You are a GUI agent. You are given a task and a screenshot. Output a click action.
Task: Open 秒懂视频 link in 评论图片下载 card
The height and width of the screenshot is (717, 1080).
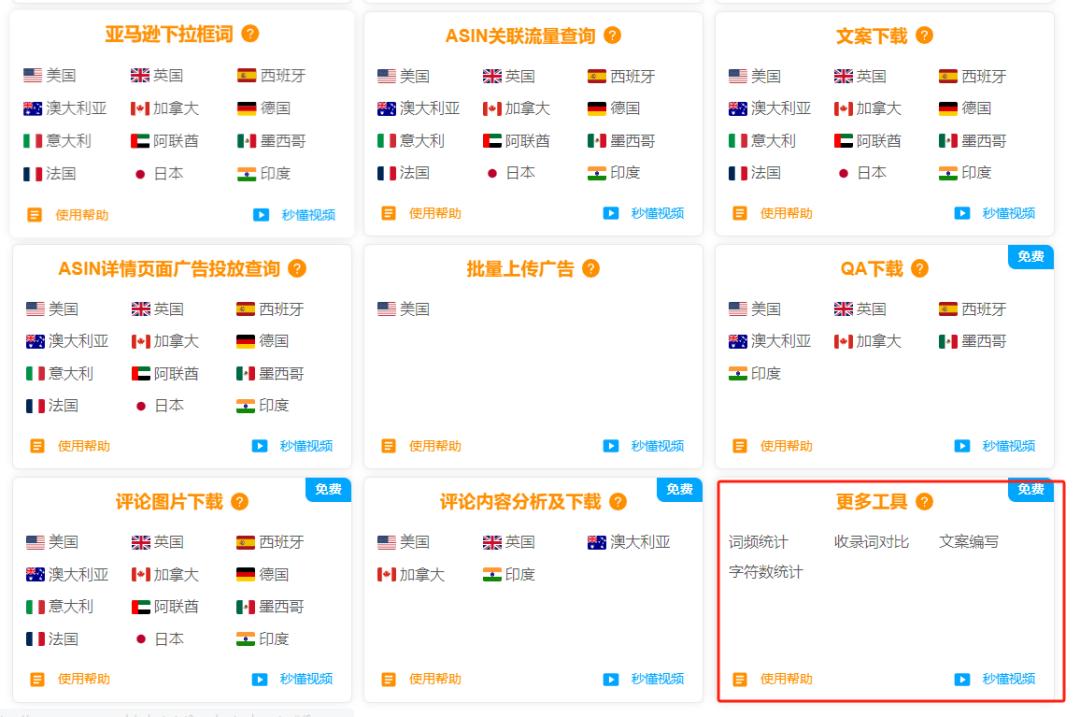click(x=306, y=679)
